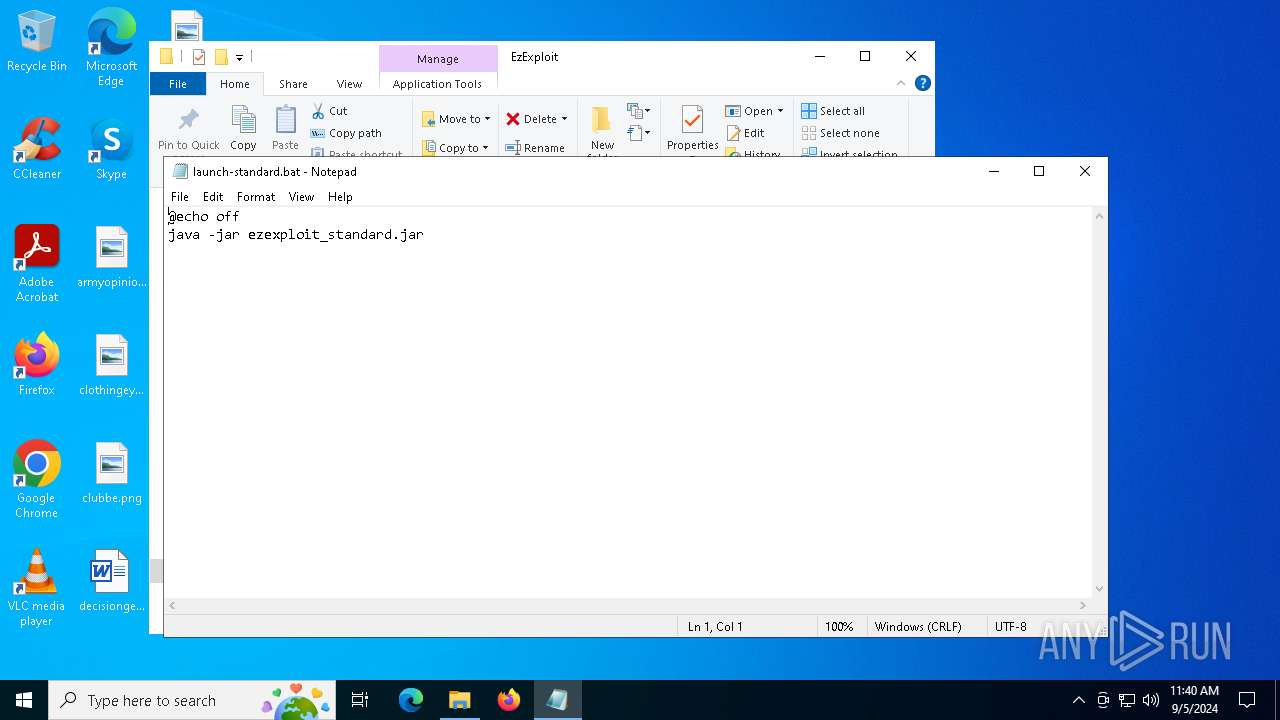Click Cut in the Explorer ribbon
The width and height of the screenshot is (1280, 720).
[329, 111]
